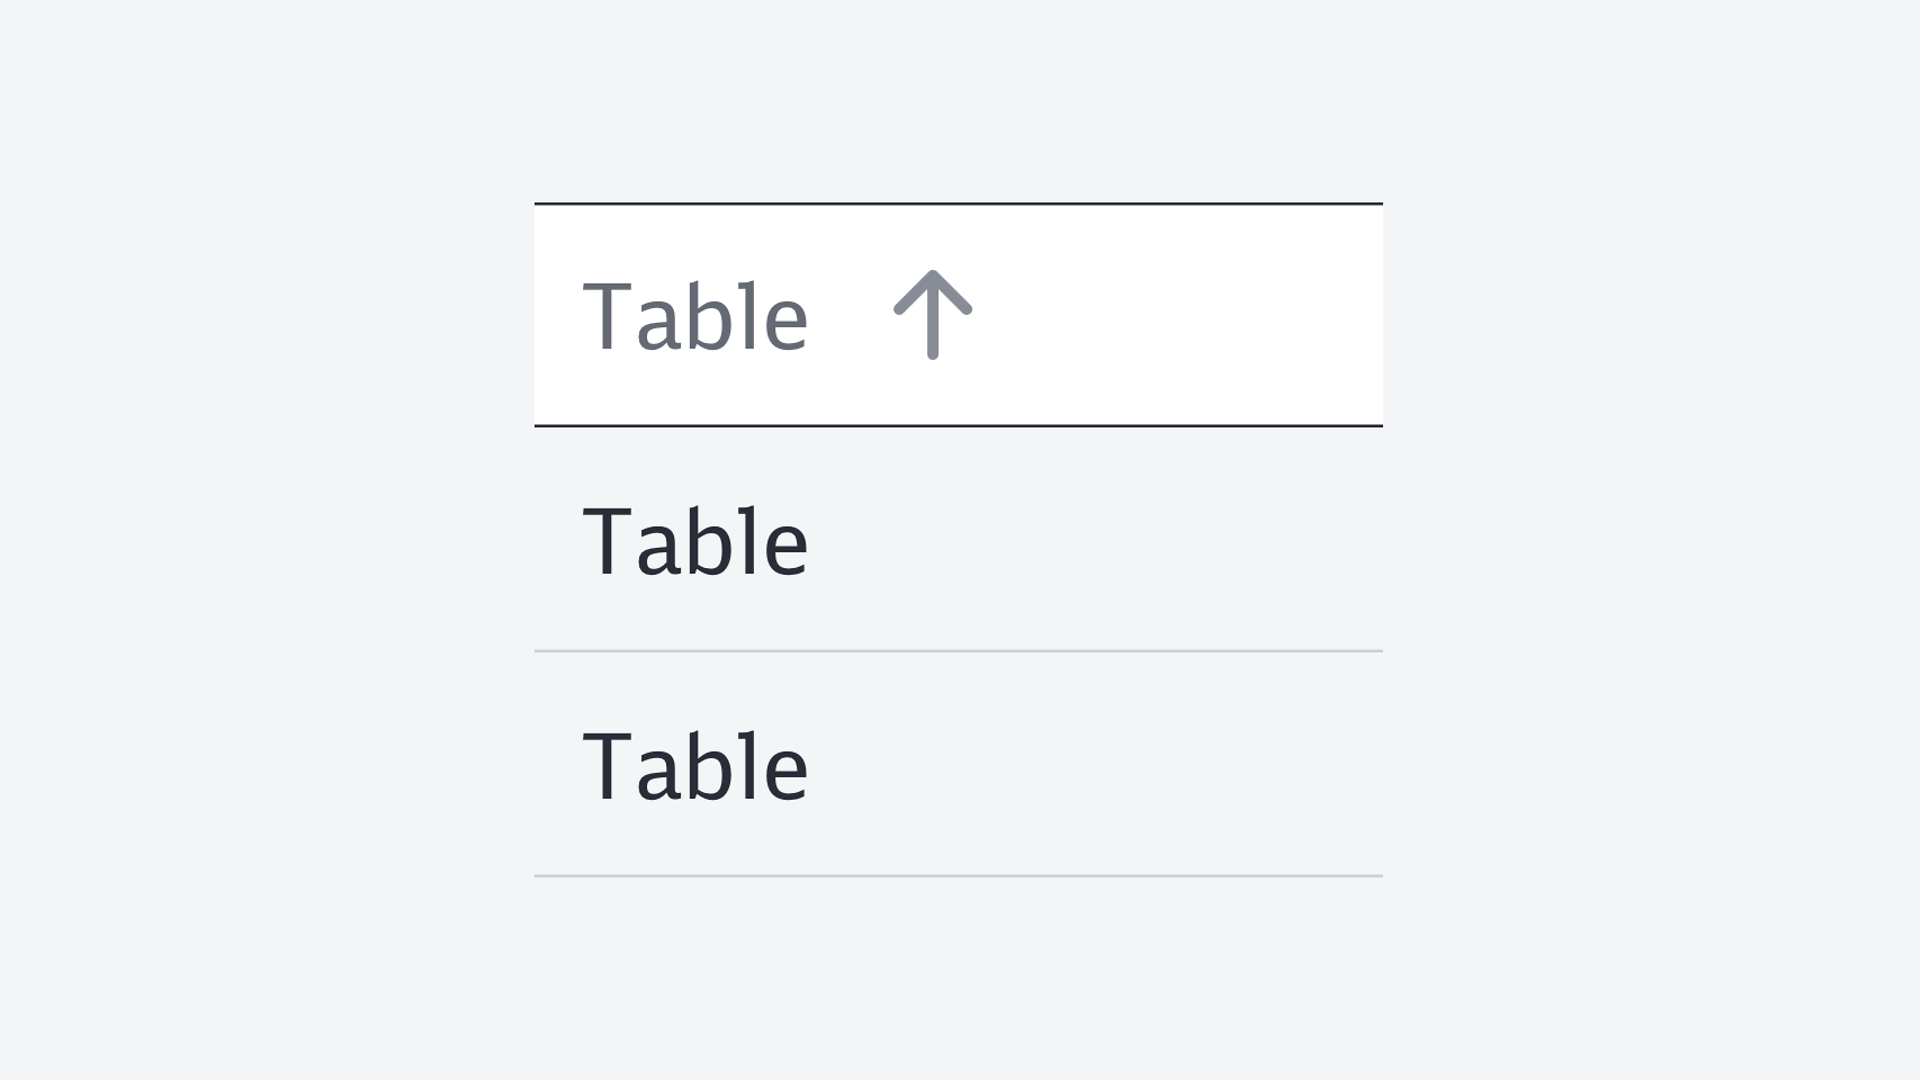Focus the highlighted header row
1920x1080 pixels.
[958, 315]
